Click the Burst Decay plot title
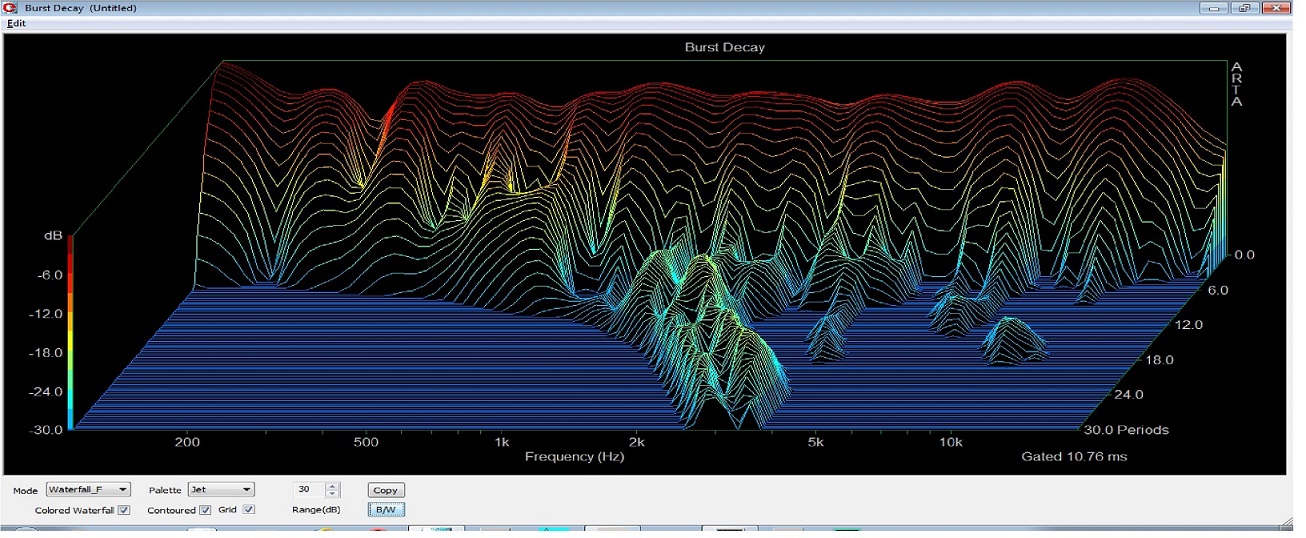 point(724,47)
